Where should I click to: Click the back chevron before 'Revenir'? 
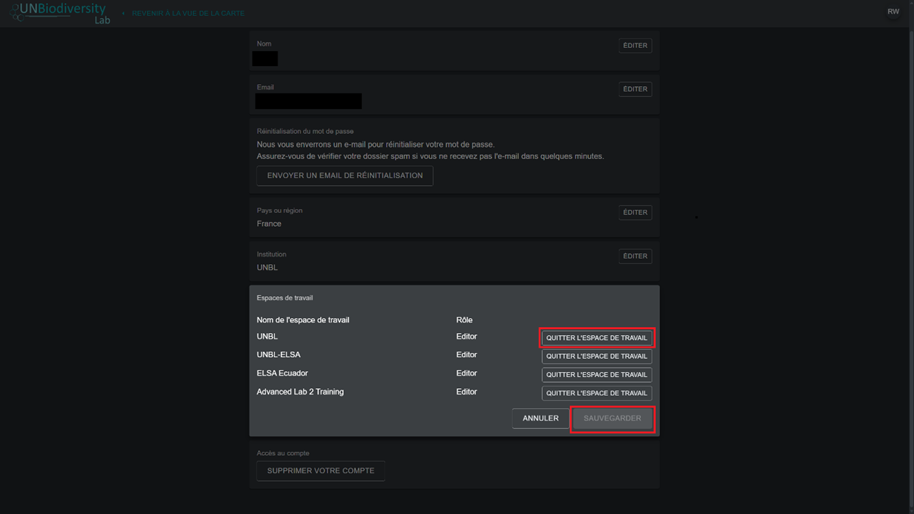pos(124,14)
